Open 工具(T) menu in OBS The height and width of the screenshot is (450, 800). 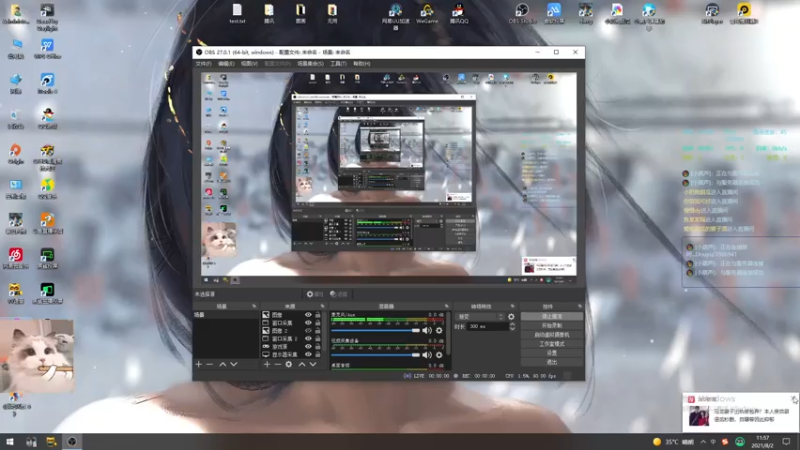point(338,64)
